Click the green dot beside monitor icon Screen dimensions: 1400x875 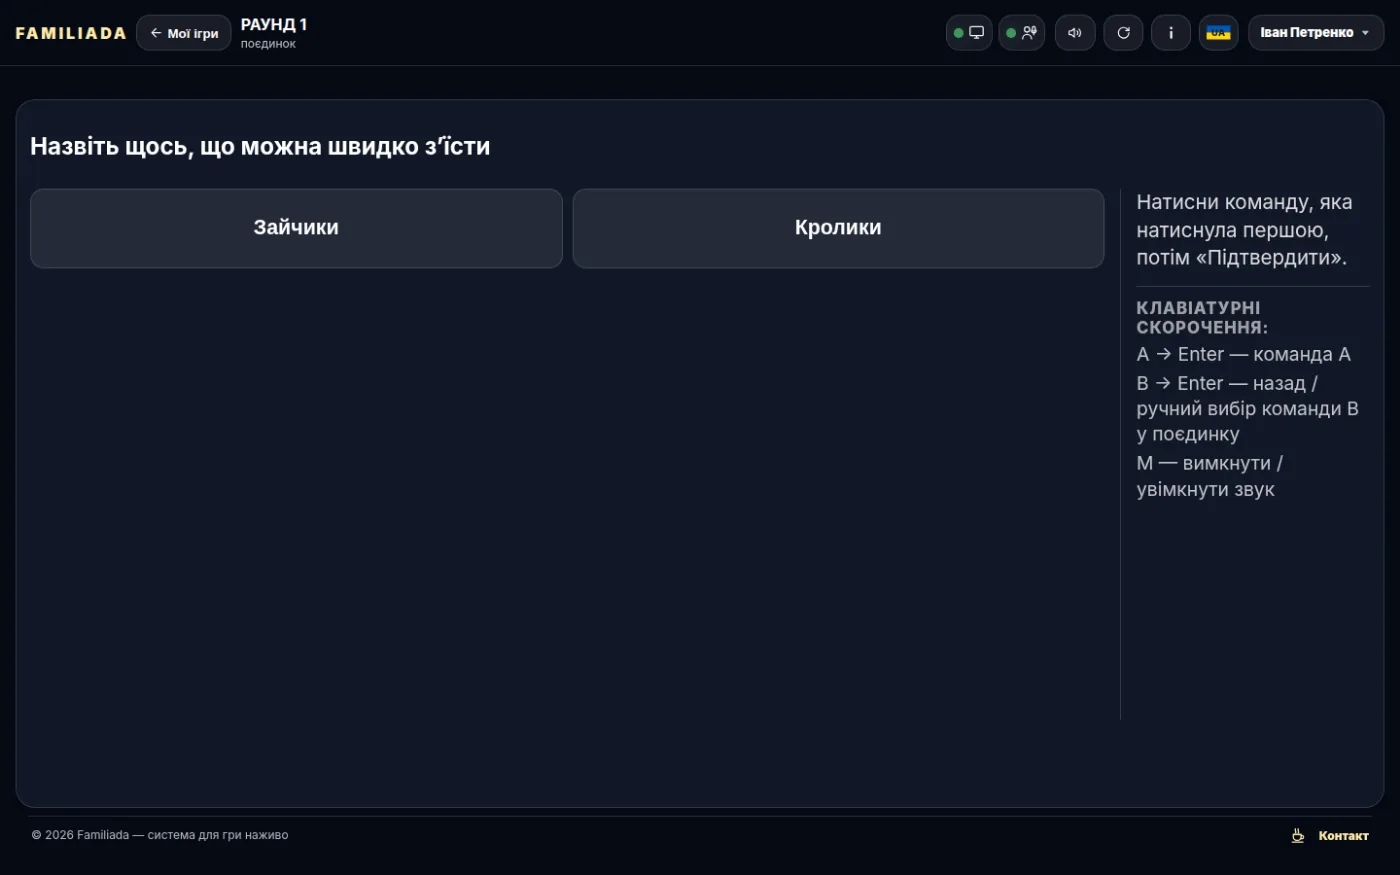click(x=958, y=33)
